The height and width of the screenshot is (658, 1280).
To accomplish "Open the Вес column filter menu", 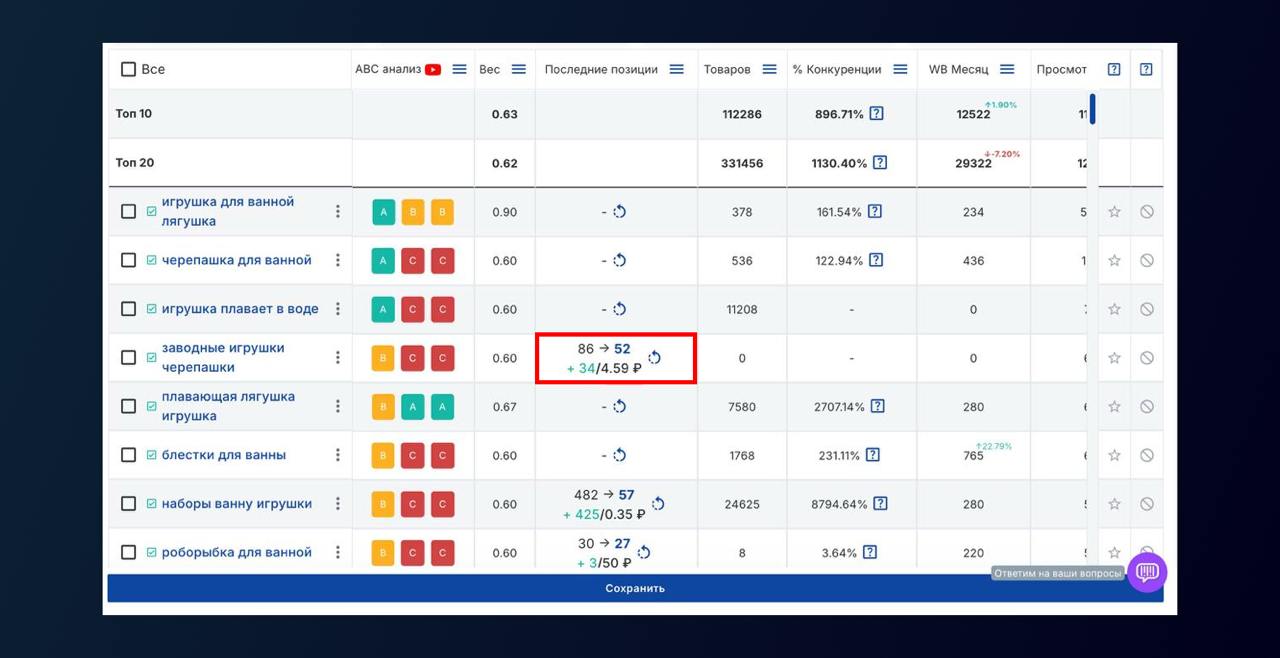I will [x=518, y=70].
